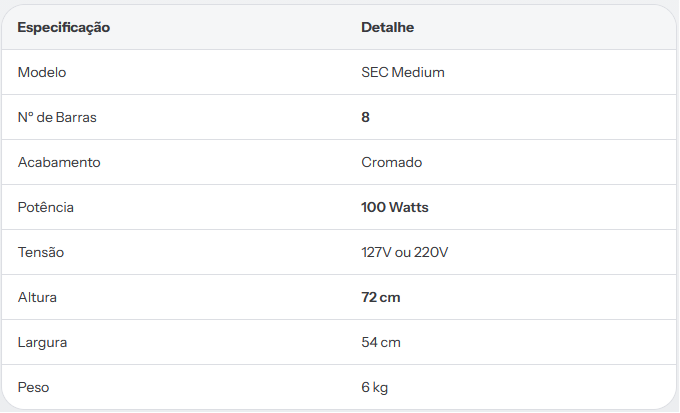Click the 100 Watts value
Screen dimensions: 680x413
pyautogui.click(x=395, y=207)
